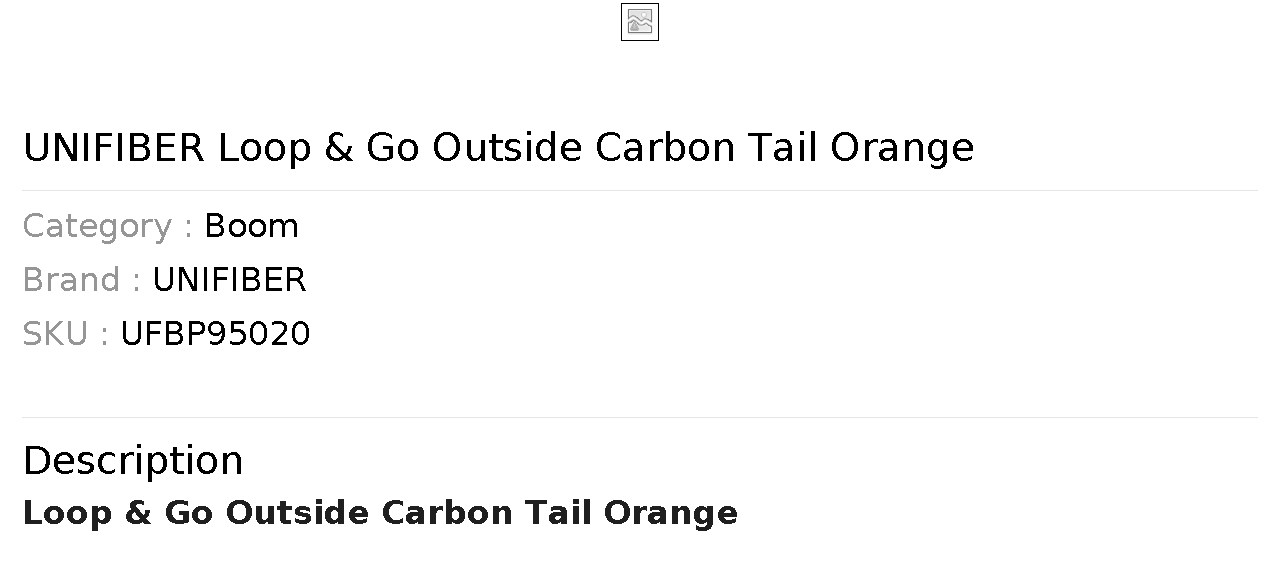Click "Carbon" in the product title
The image size is (1280, 569).
[x=665, y=148]
